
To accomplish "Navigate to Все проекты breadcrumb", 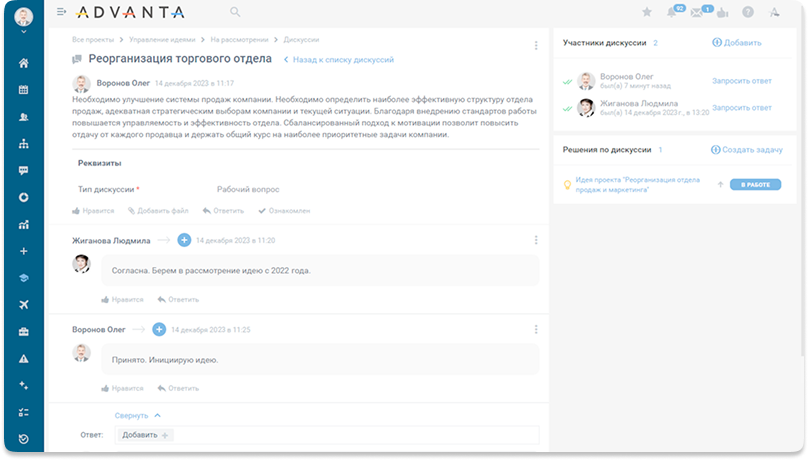I will pos(92,39).
